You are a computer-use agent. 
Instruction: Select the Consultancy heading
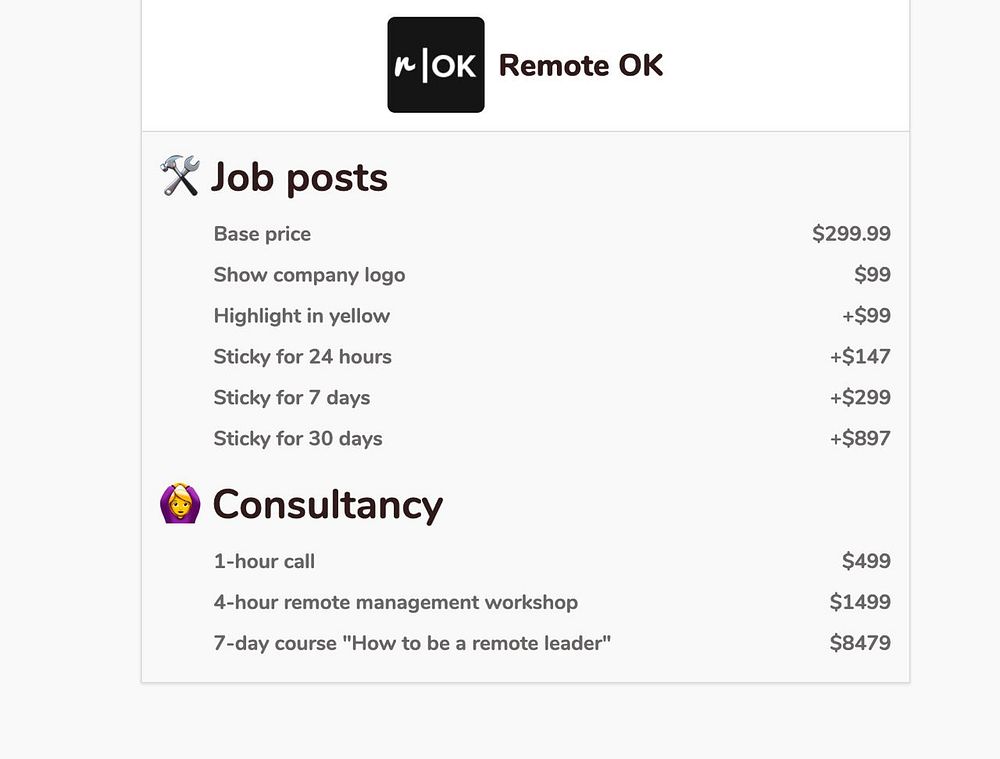pyautogui.click(x=327, y=504)
